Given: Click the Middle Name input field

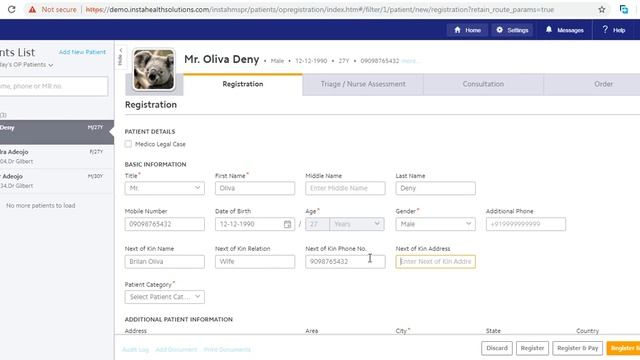Looking at the screenshot, I should point(345,188).
